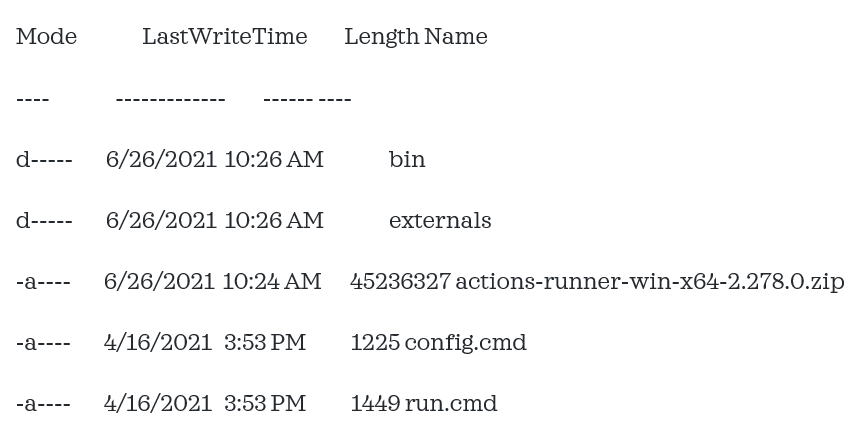Click the actions-runner-win-x64-2.278.0.zip file name
Screen dimensions: 859x447
[649, 282]
